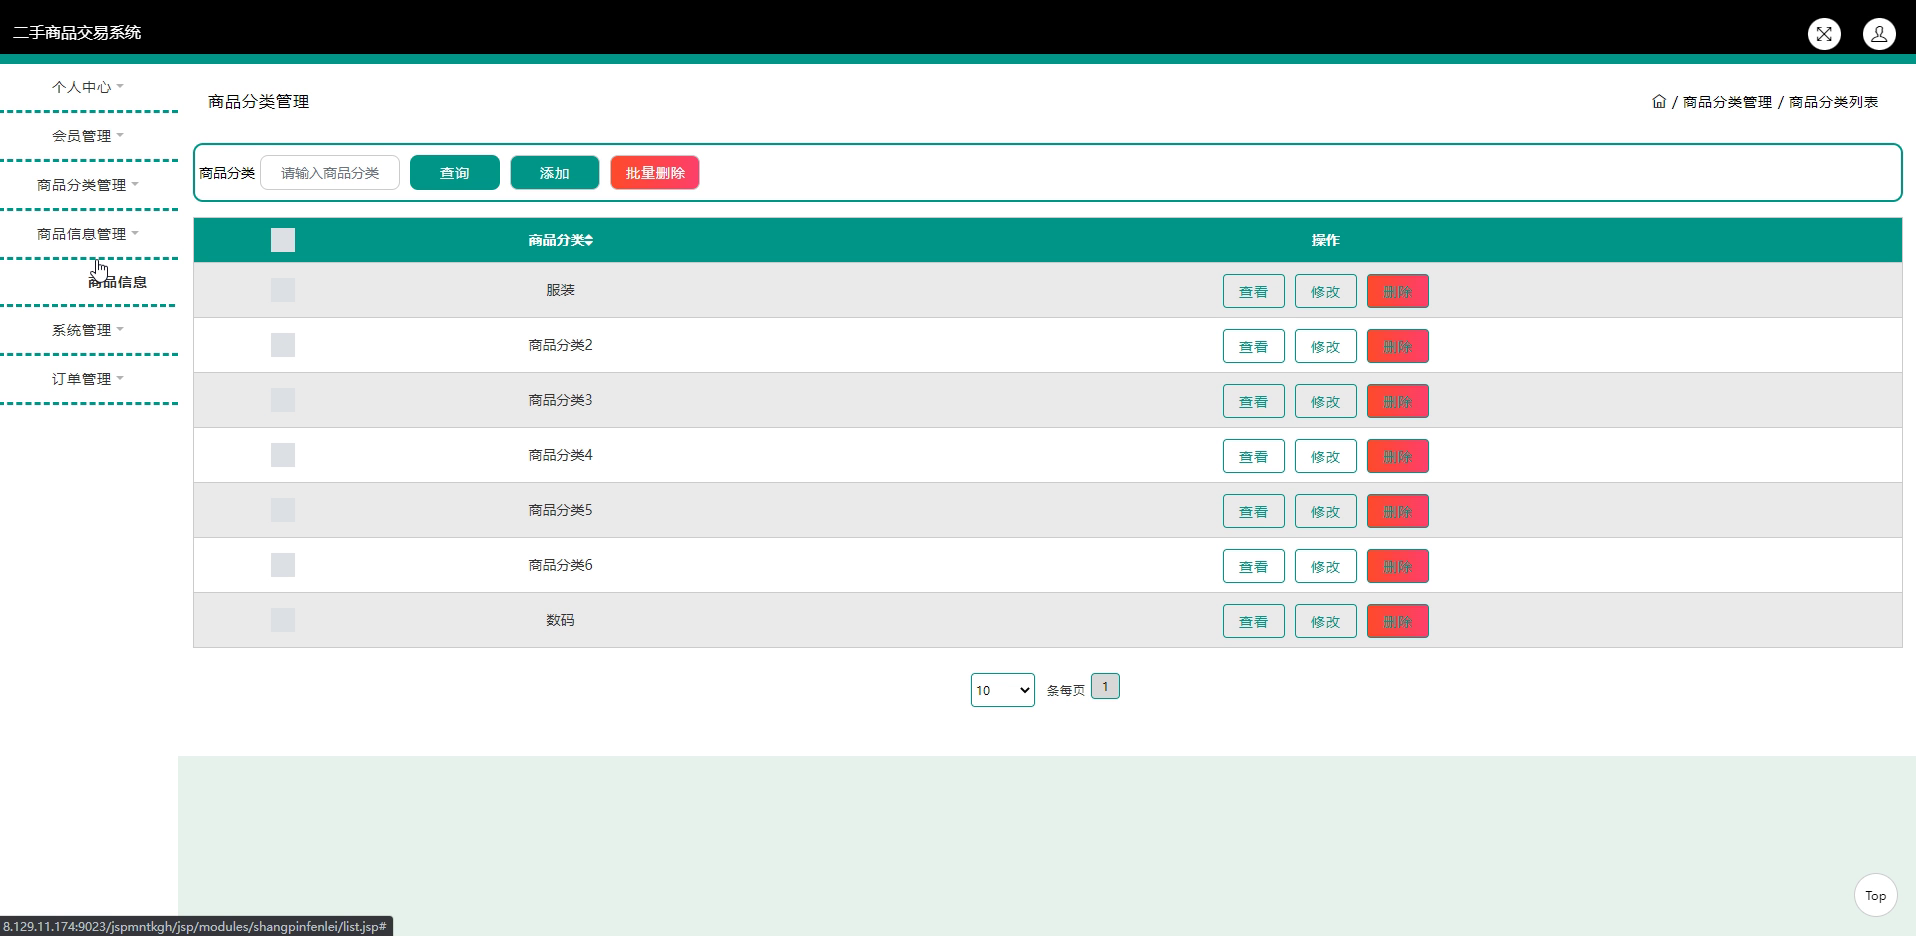Edit the 服装 category via 修改
This screenshot has width=1916, height=936.
point(1326,291)
